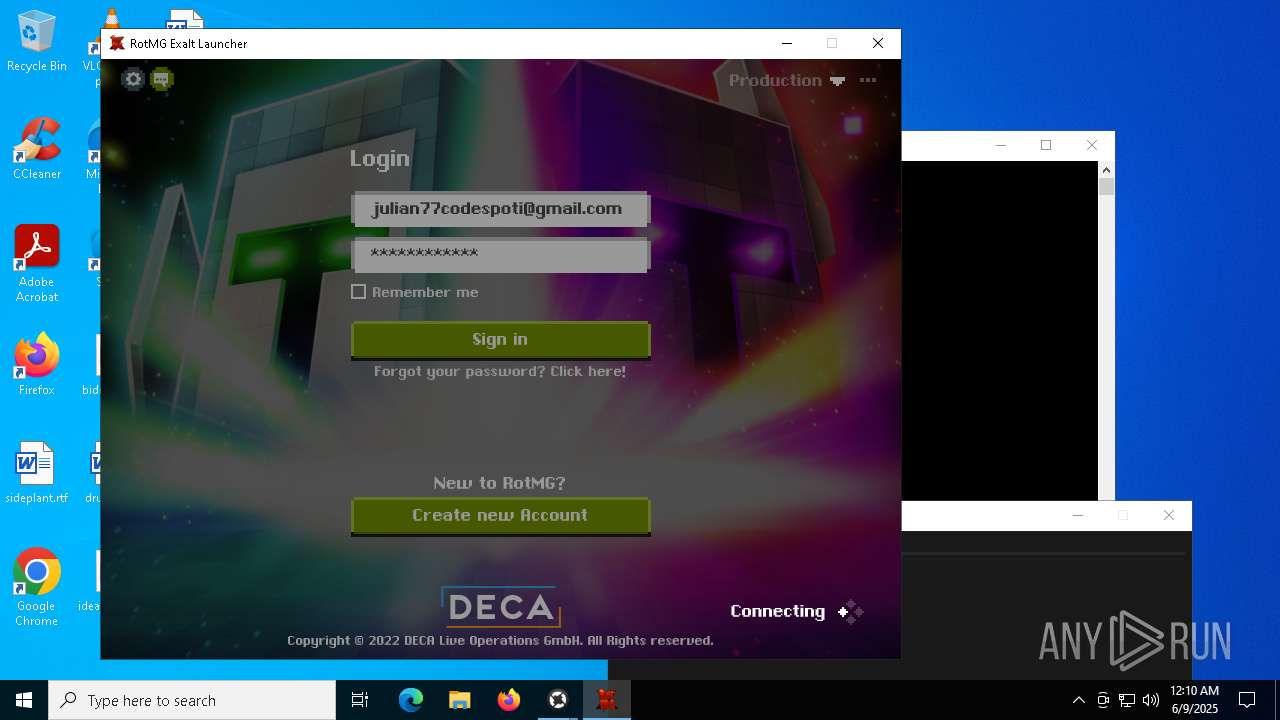Viewport: 1280px width, 720px height.
Task: Open the black circular app in taskbar
Action: [558, 700]
